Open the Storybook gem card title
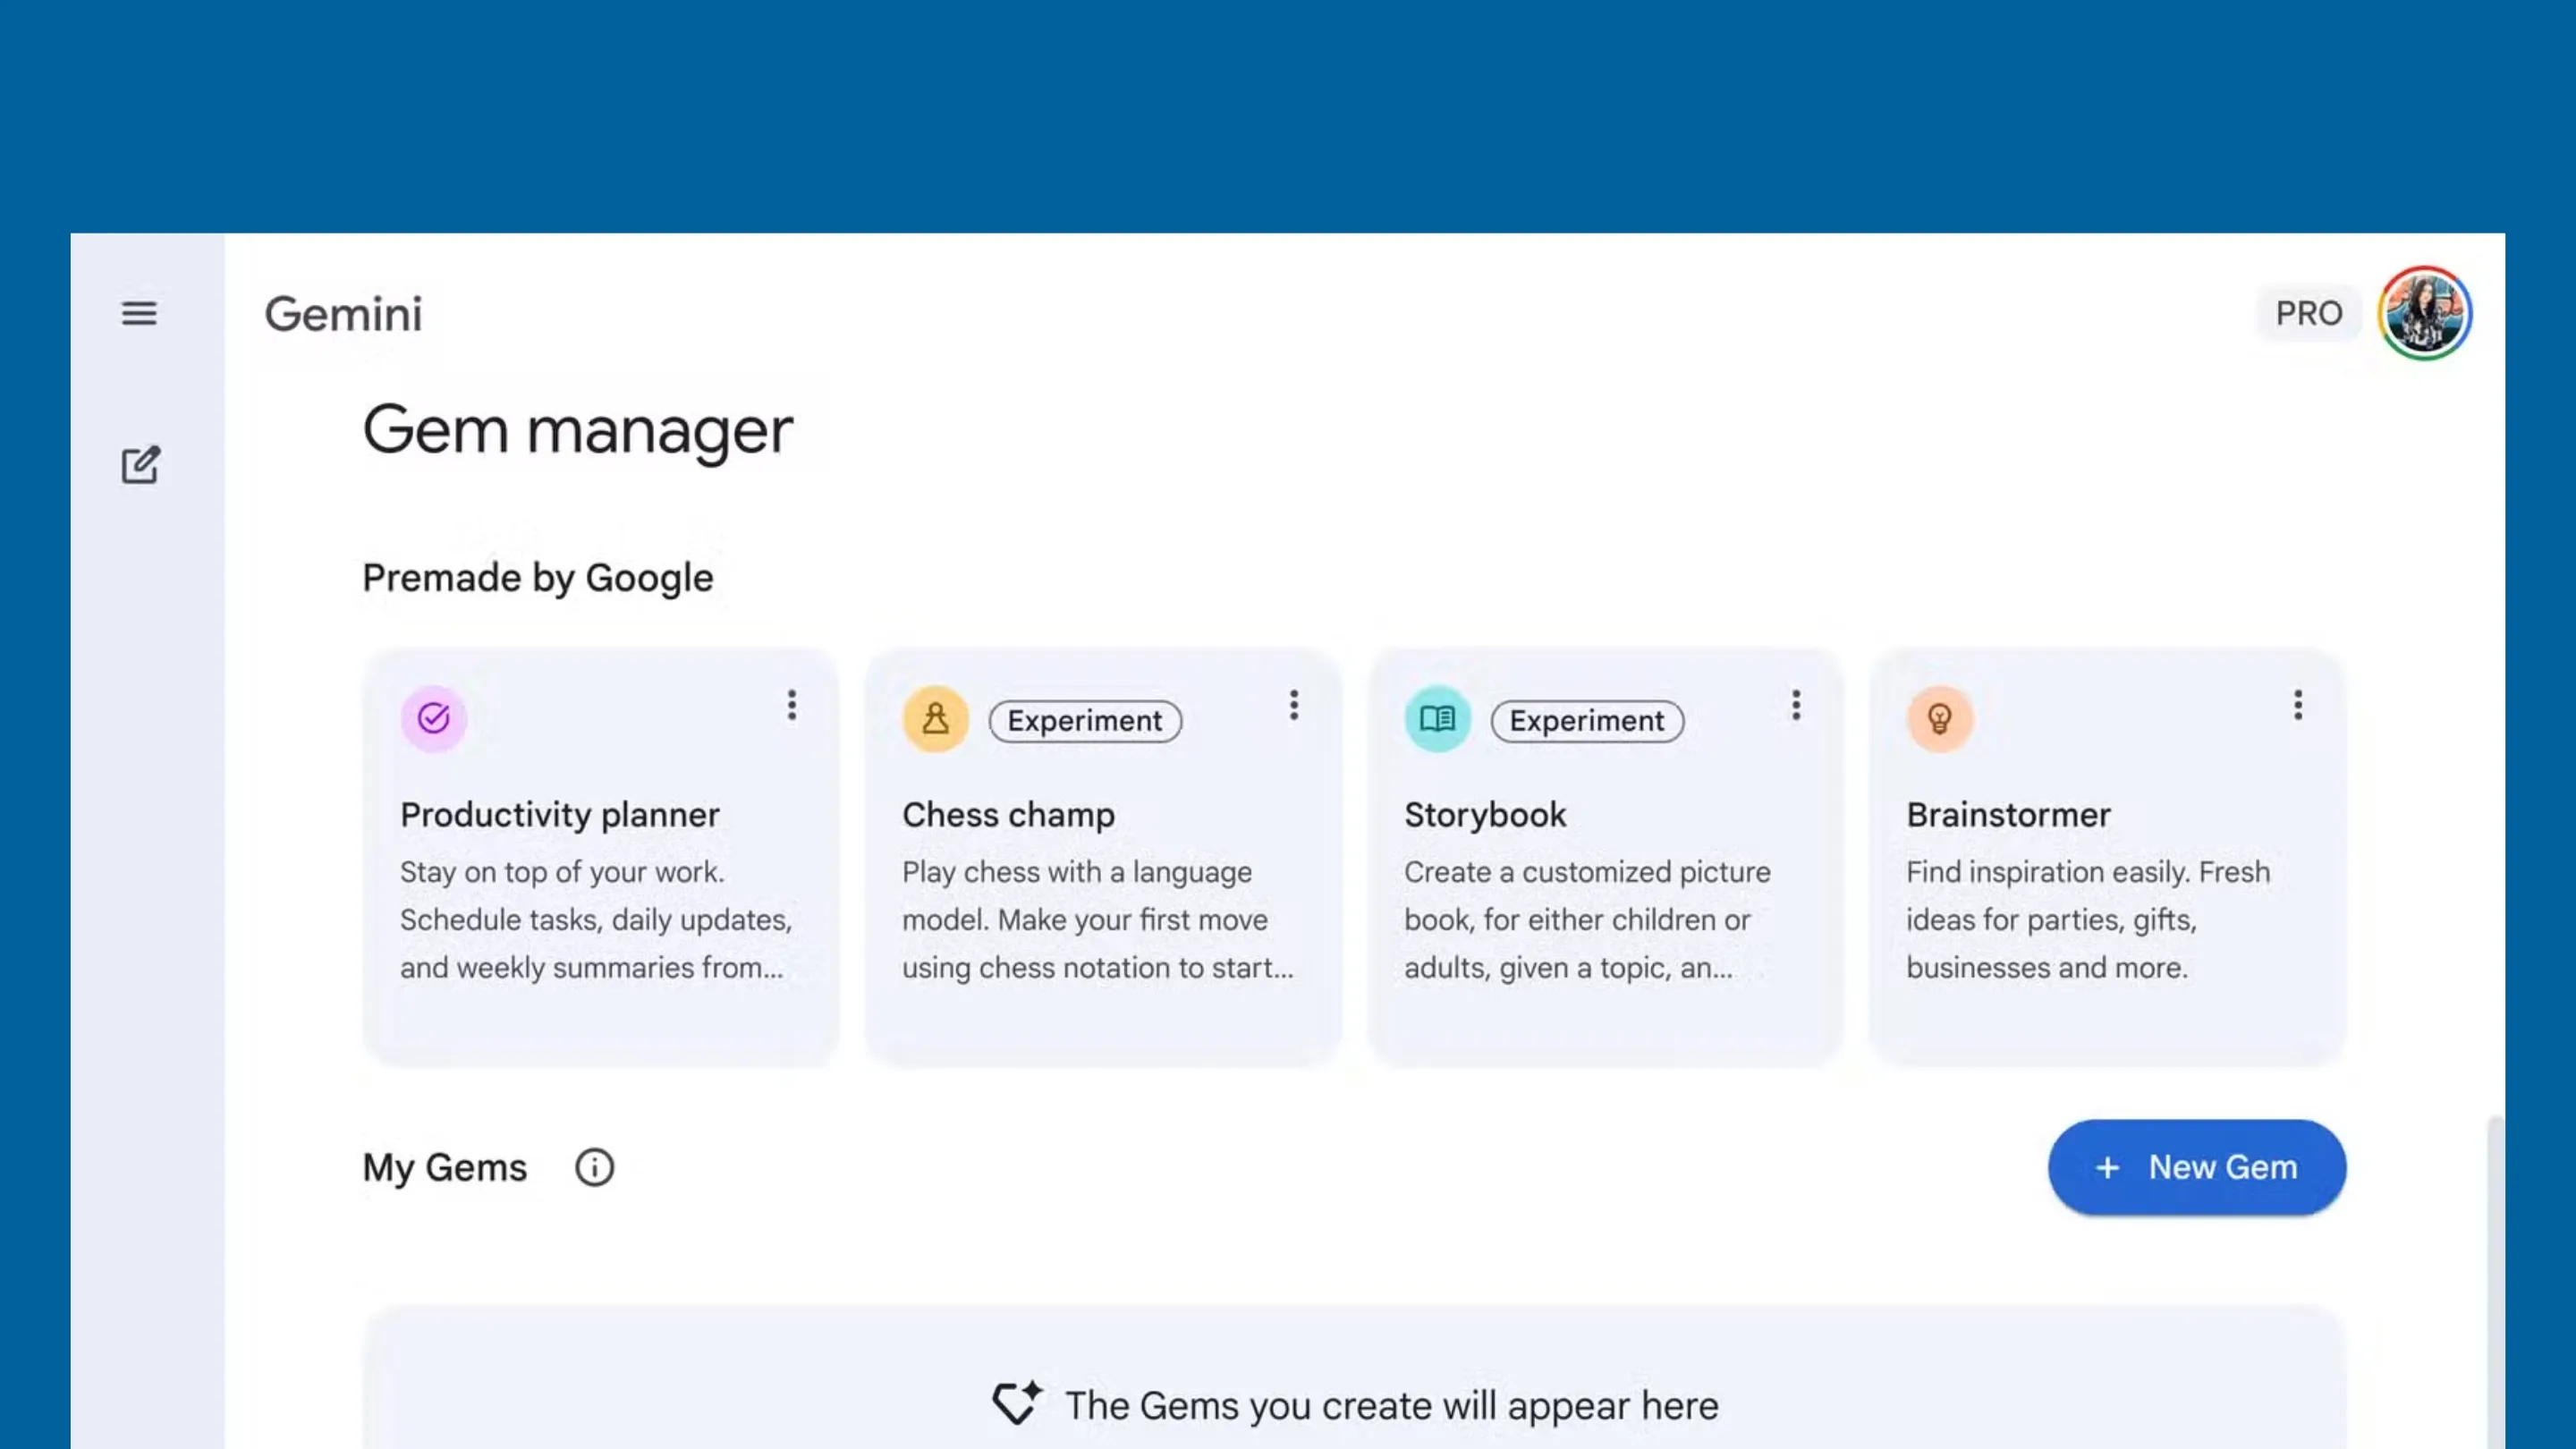Screen dimensions: 2576x1449 1484,815
